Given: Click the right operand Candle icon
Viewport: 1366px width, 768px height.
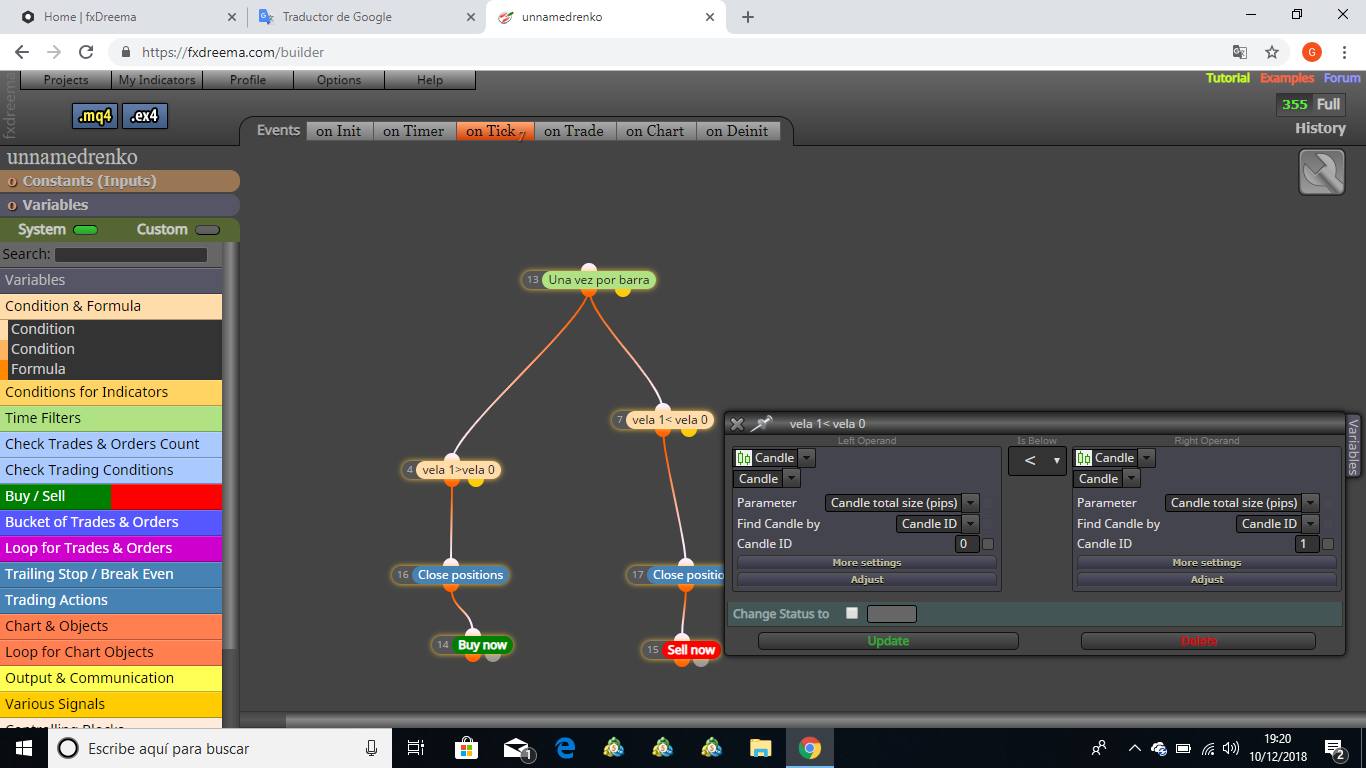Looking at the screenshot, I should pyautogui.click(x=1084, y=458).
